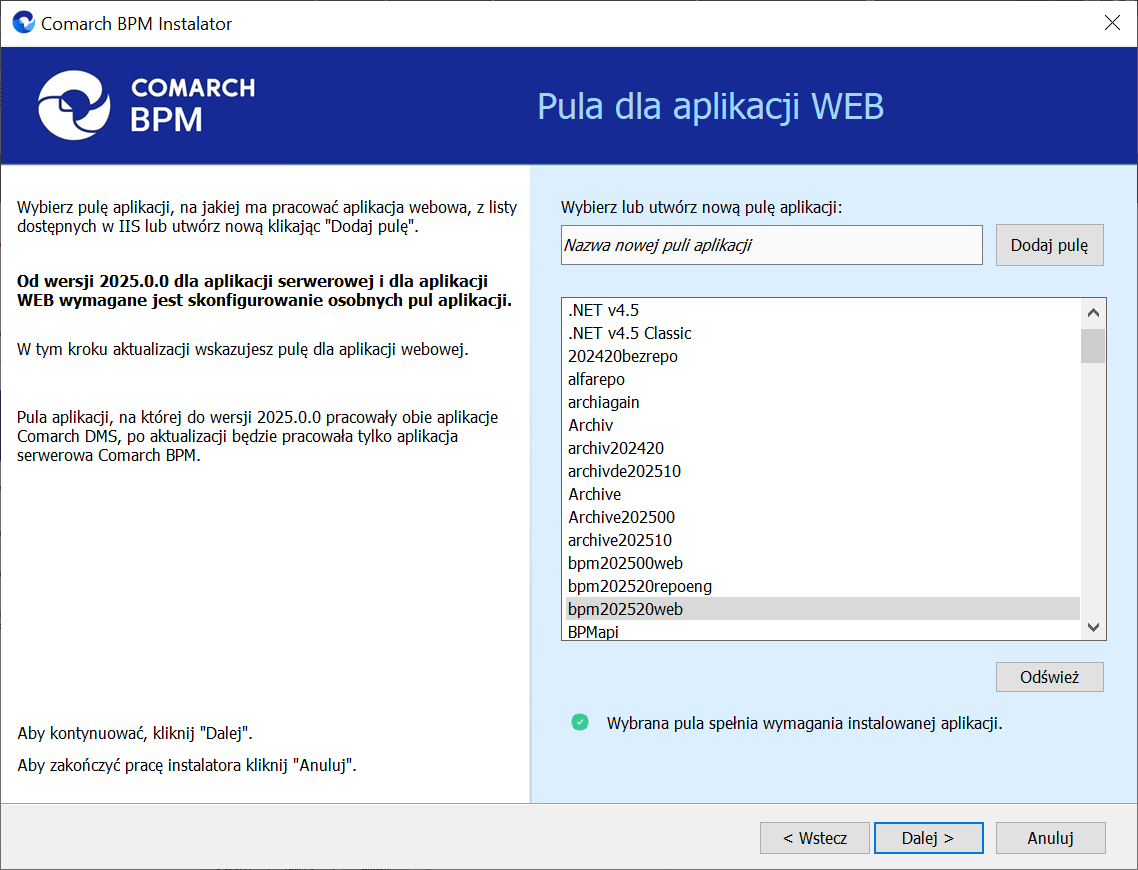The width and height of the screenshot is (1138, 870).
Task: Select the "archivde202510" pool
Action: pos(822,471)
